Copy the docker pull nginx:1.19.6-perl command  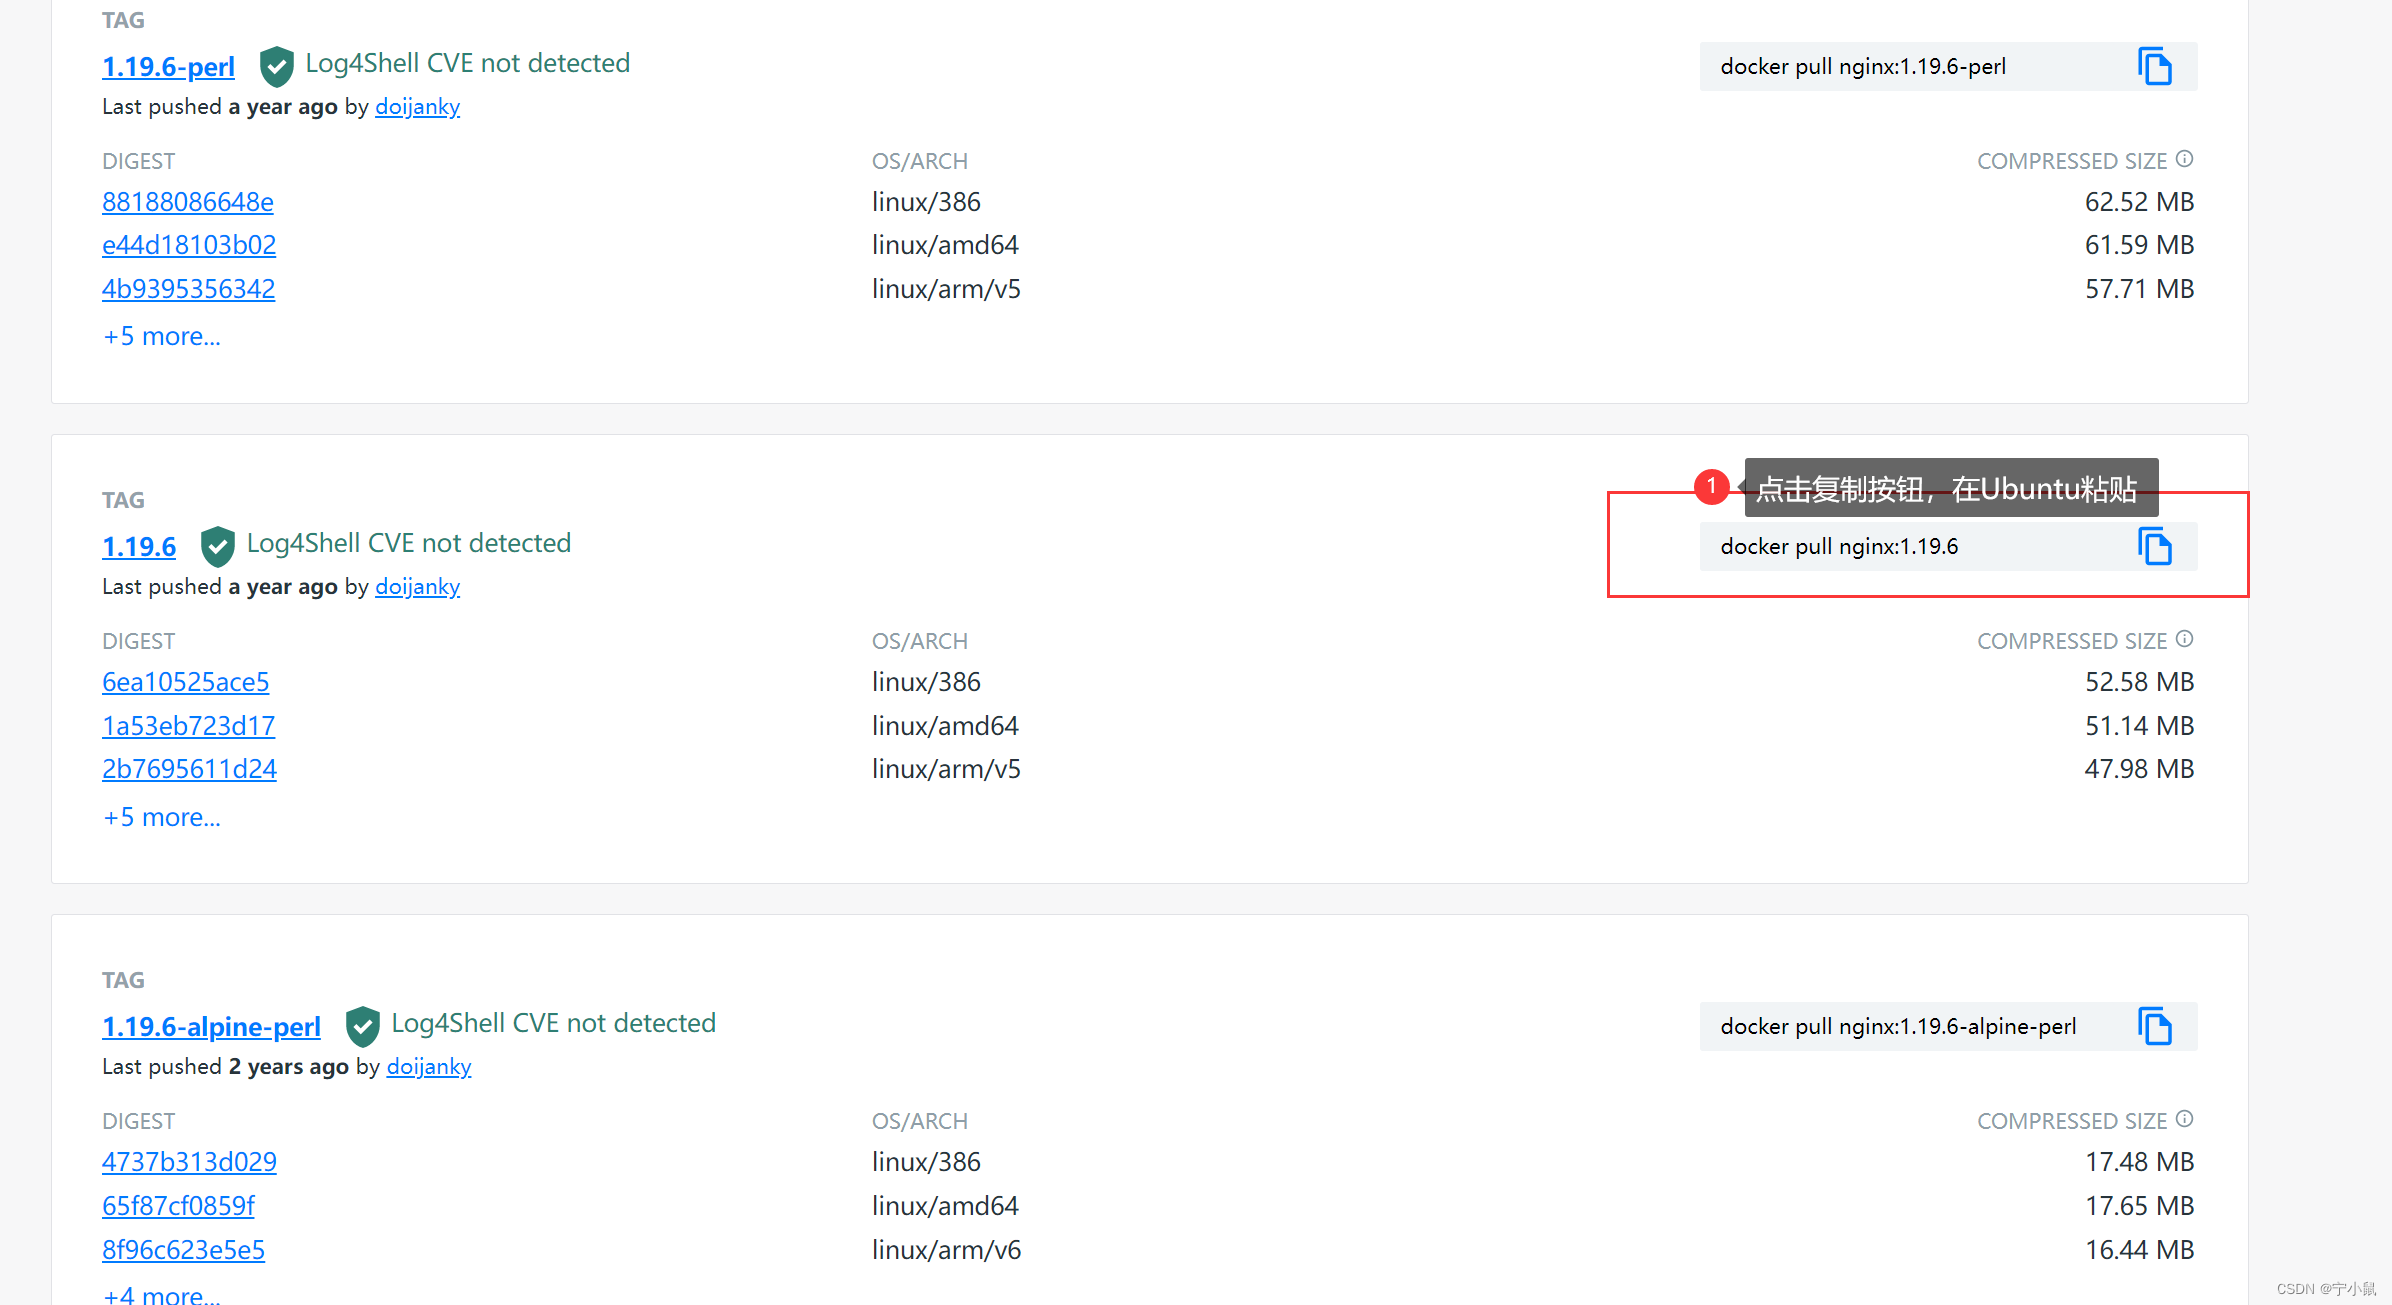pos(2155,67)
